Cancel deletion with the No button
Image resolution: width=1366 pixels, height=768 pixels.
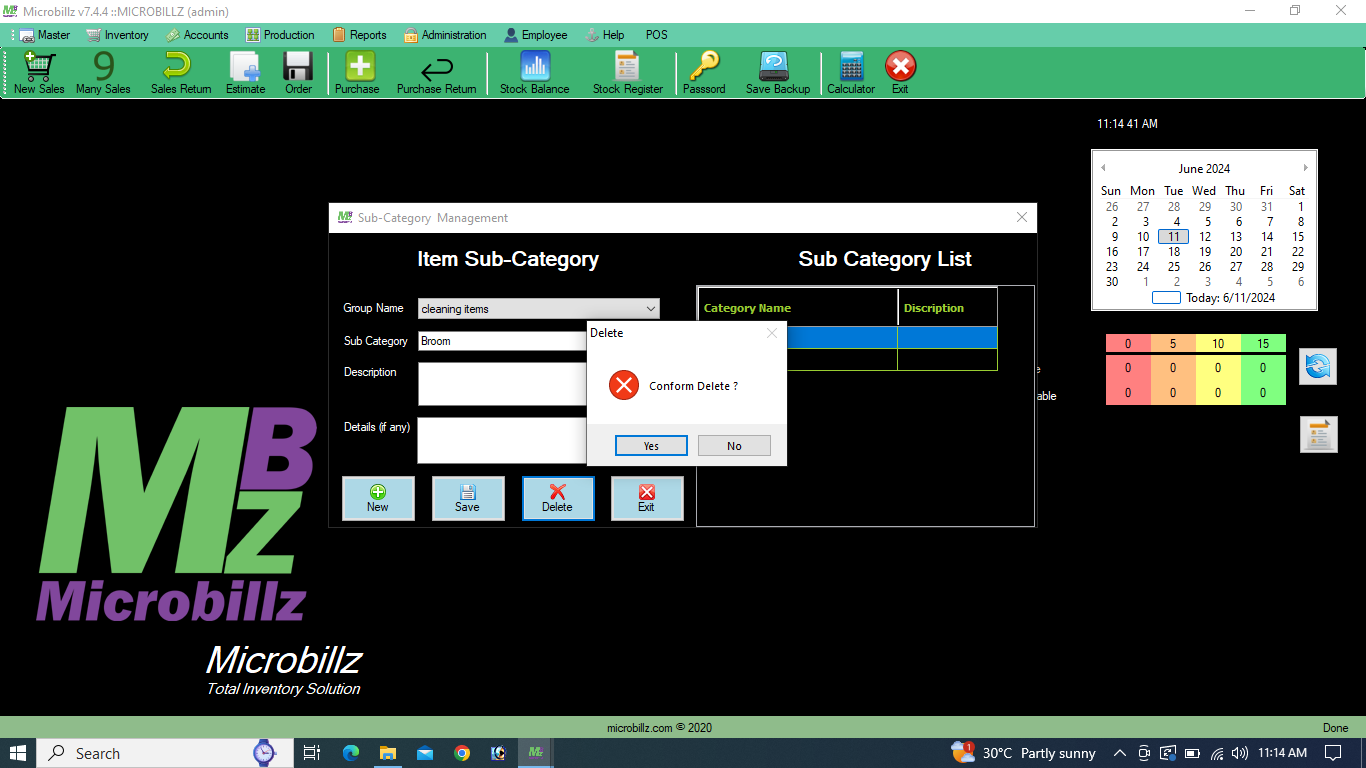[734, 446]
